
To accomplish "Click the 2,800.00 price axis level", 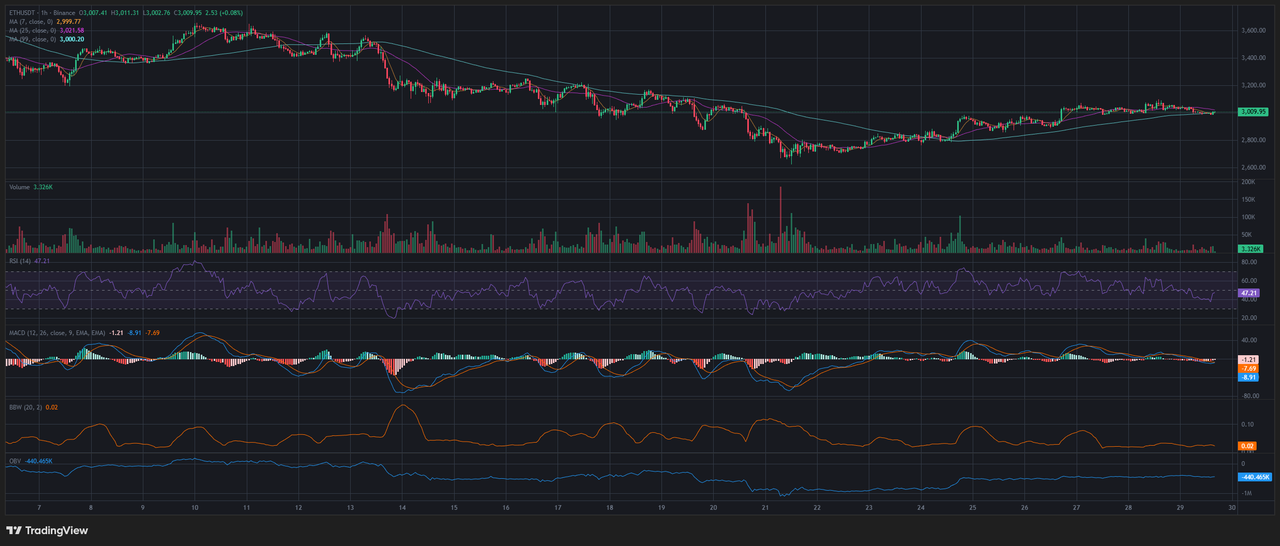I will pyautogui.click(x=1253, y=140).
